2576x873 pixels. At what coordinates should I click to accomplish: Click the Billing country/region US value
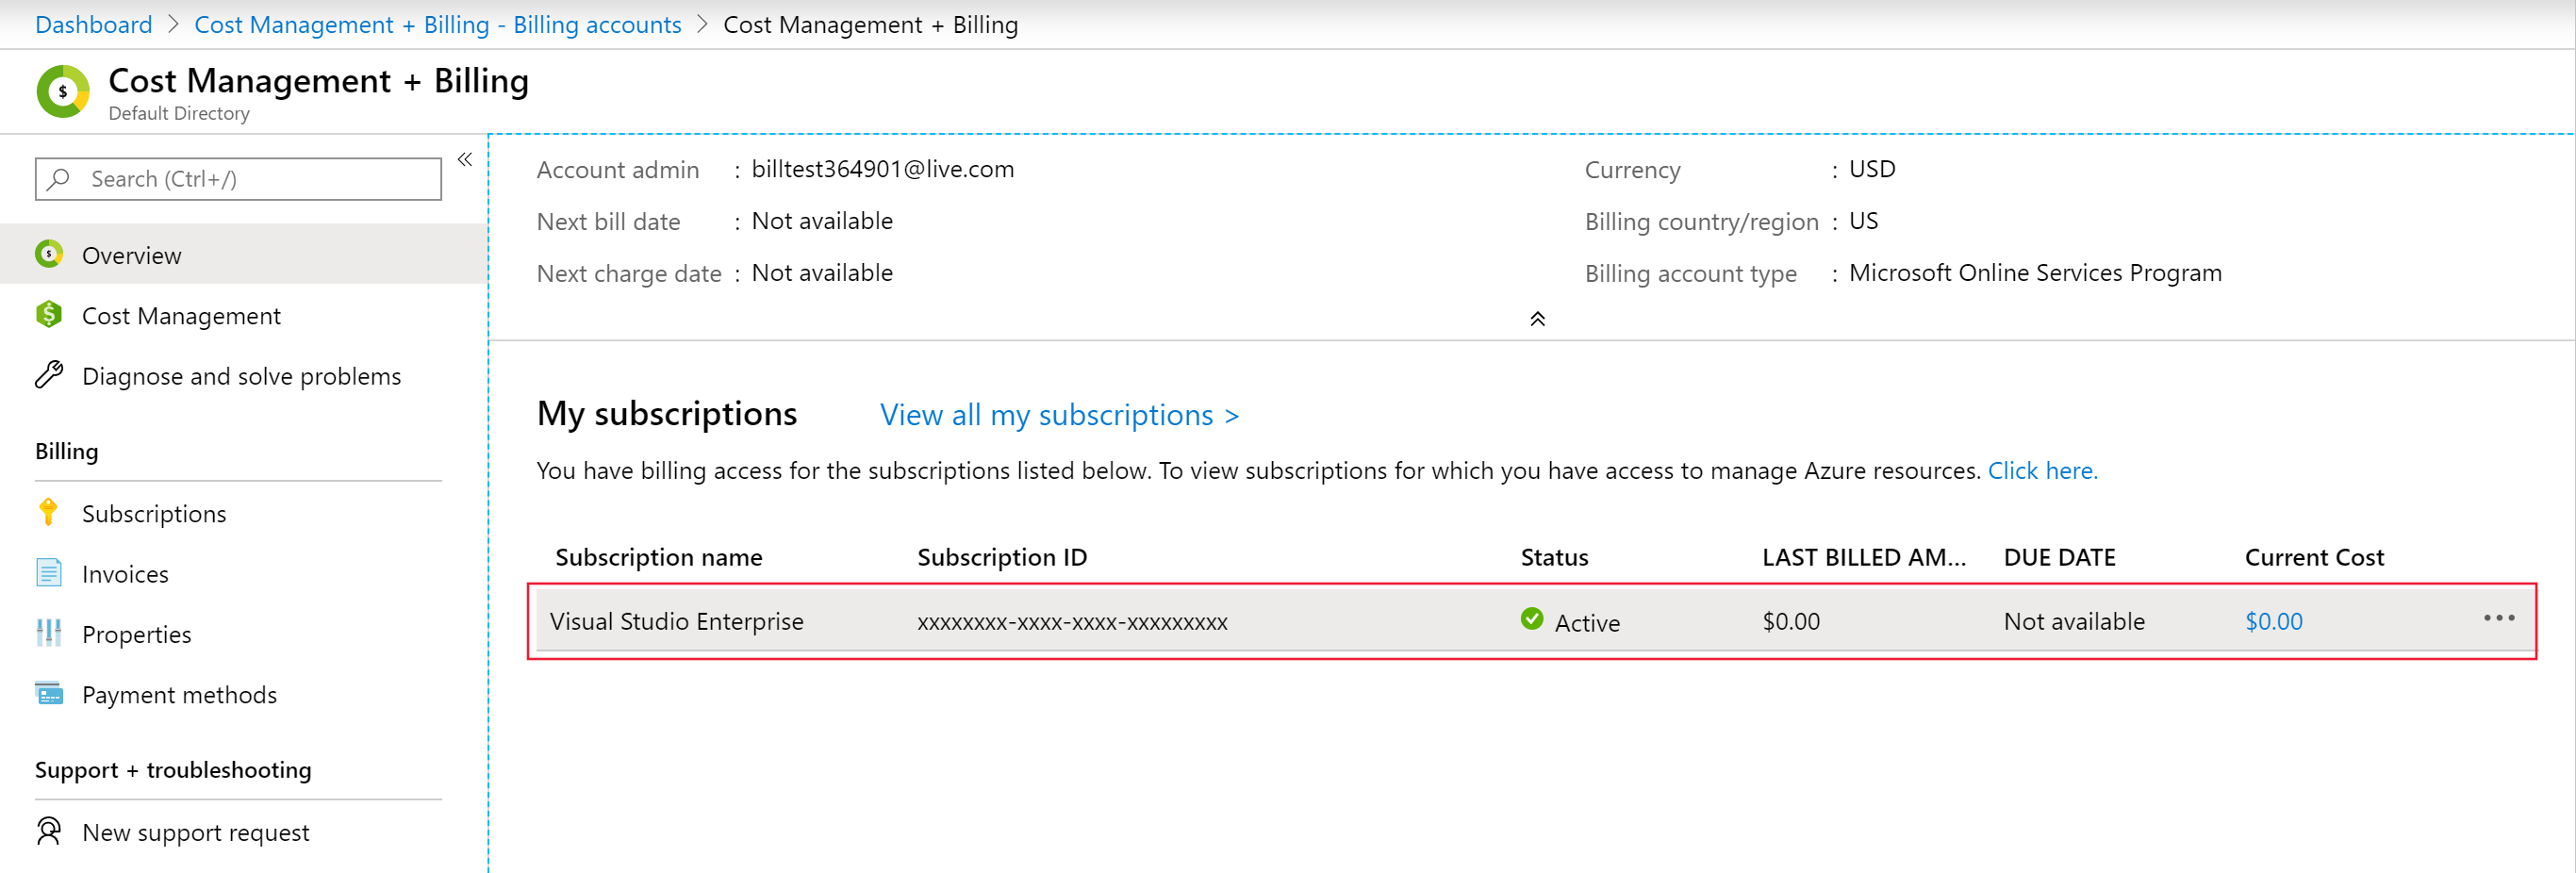coord(1863,221)
